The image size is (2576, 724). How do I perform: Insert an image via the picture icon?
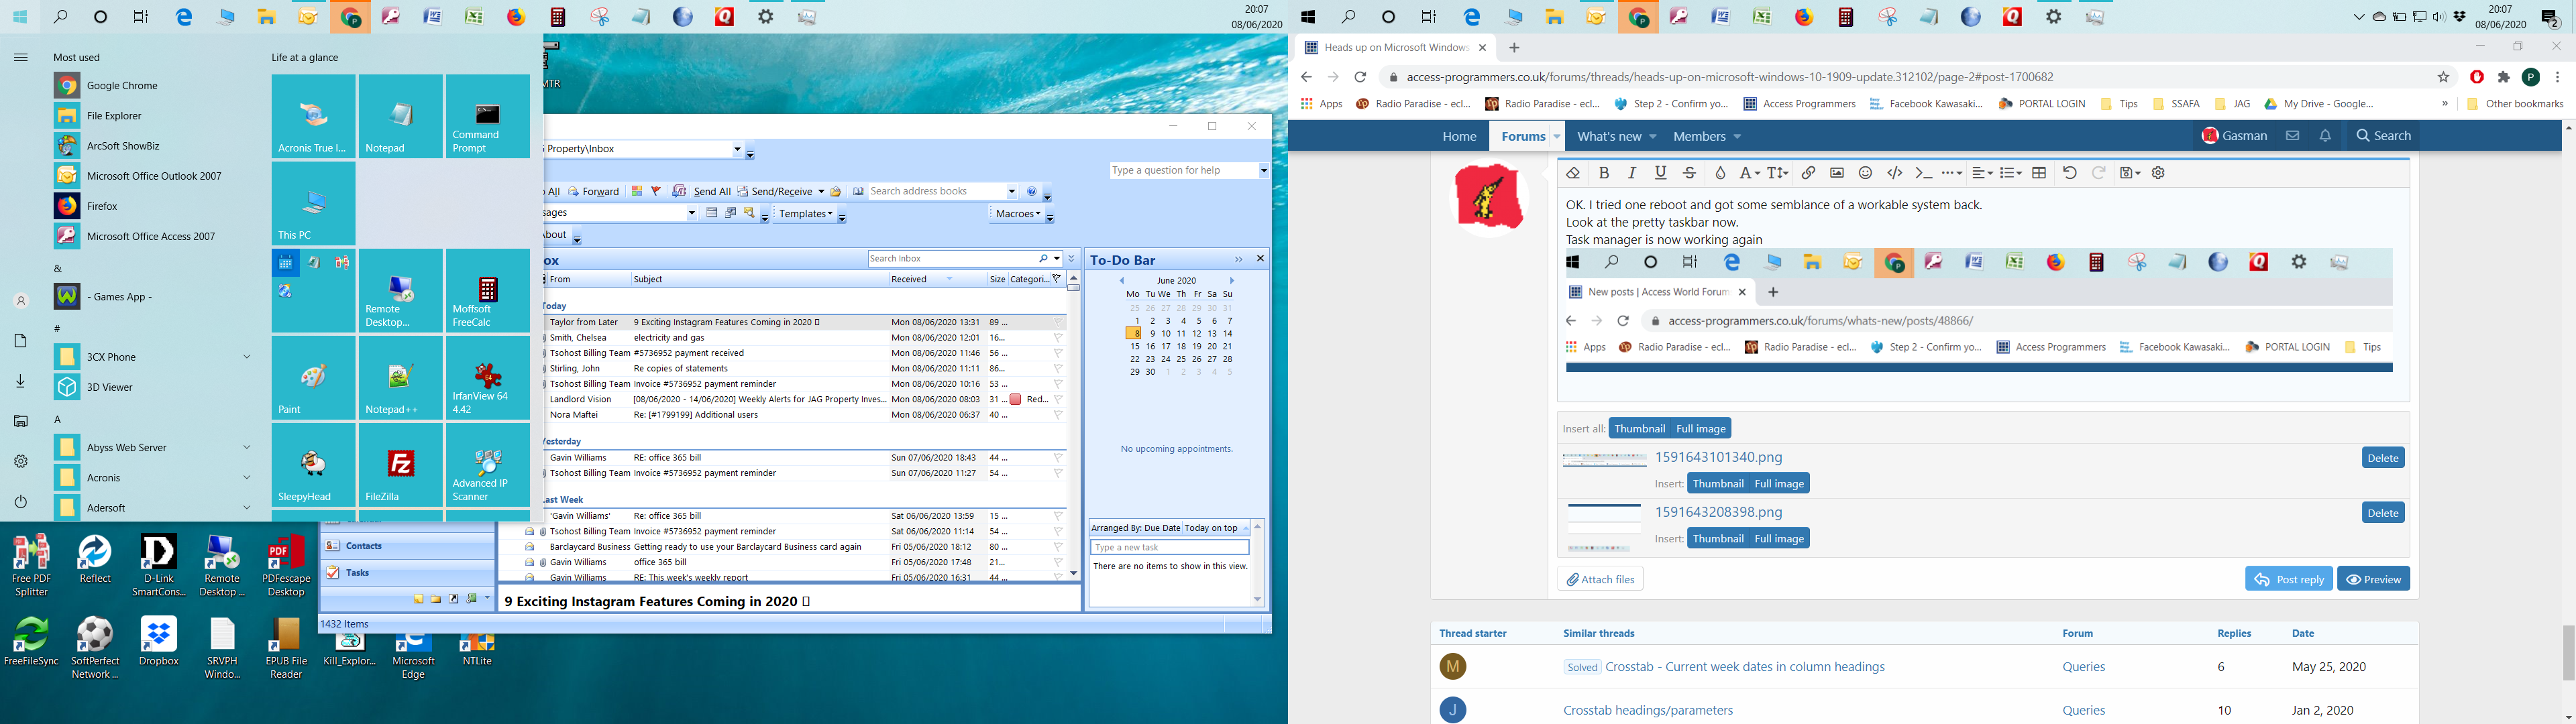(1837, 173)
